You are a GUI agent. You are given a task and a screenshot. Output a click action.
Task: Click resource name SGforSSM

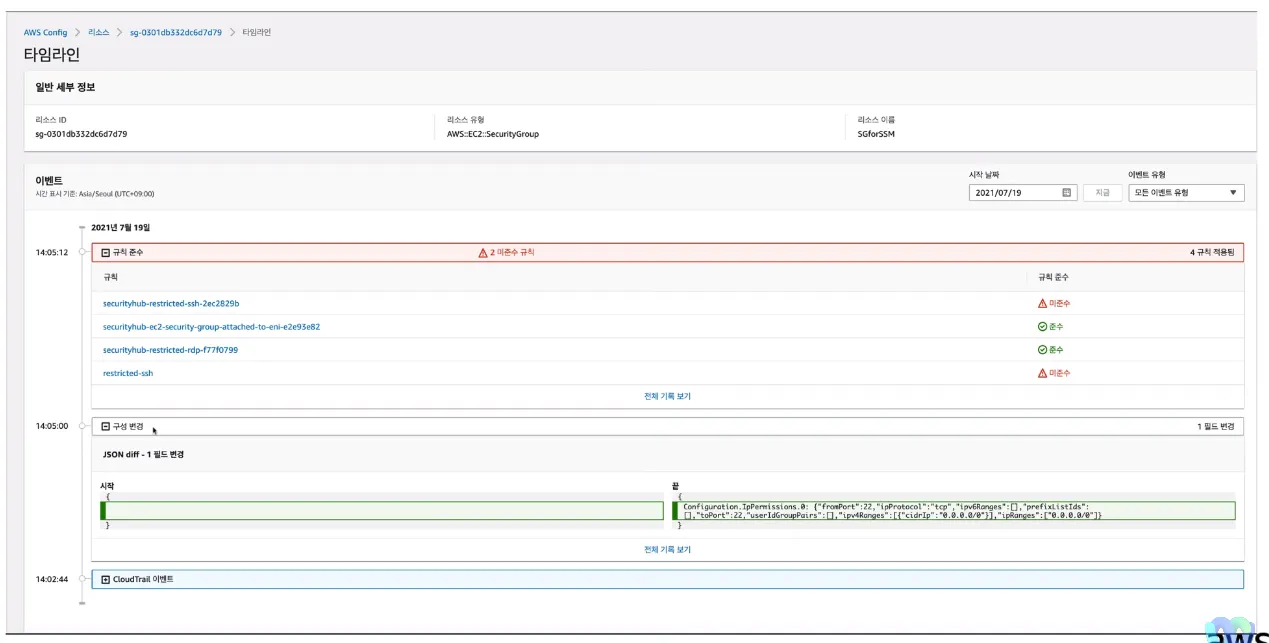pos(877,133)
